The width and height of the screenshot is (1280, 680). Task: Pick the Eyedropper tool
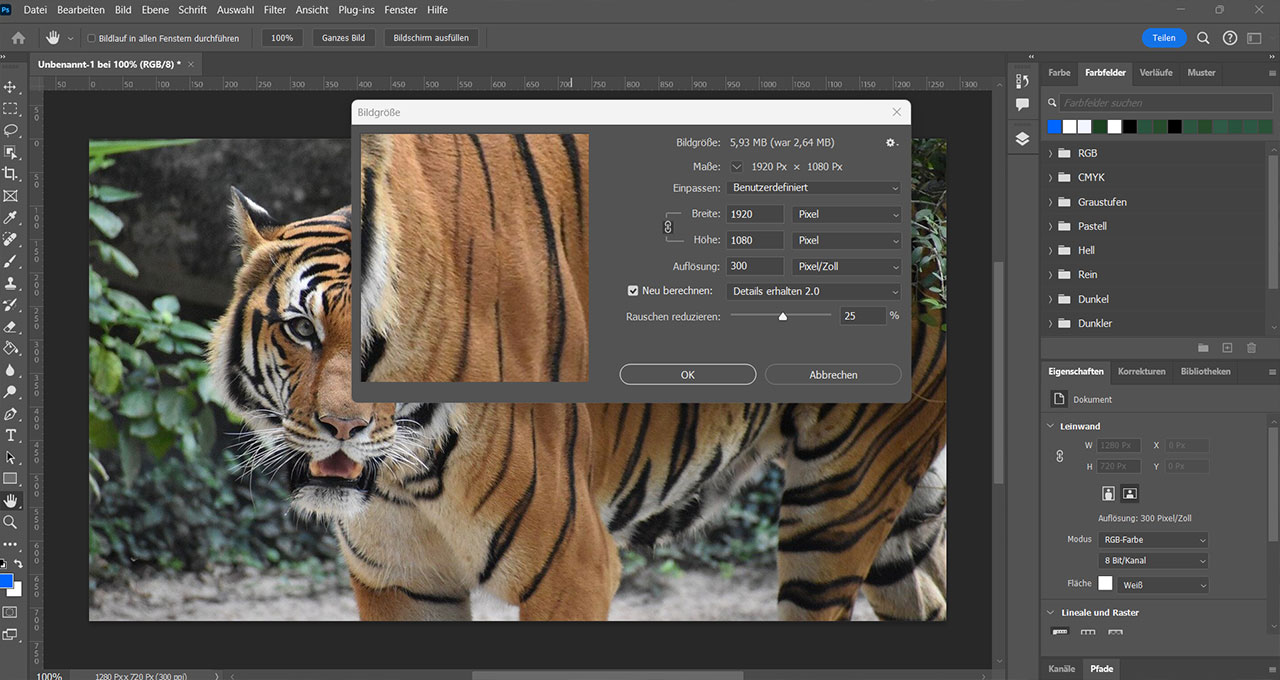pos(11,218)
